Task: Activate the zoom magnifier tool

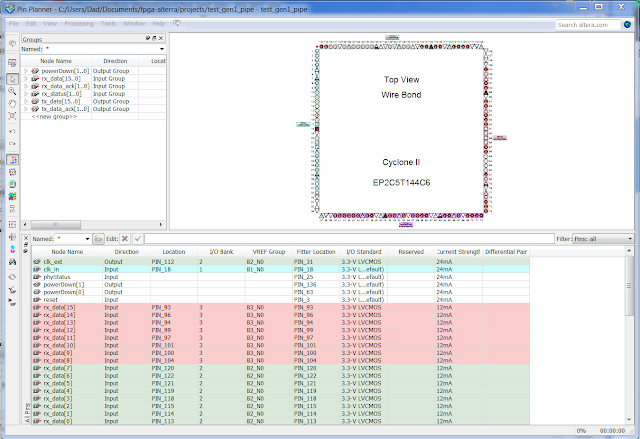Action: [x=12, y=91]
